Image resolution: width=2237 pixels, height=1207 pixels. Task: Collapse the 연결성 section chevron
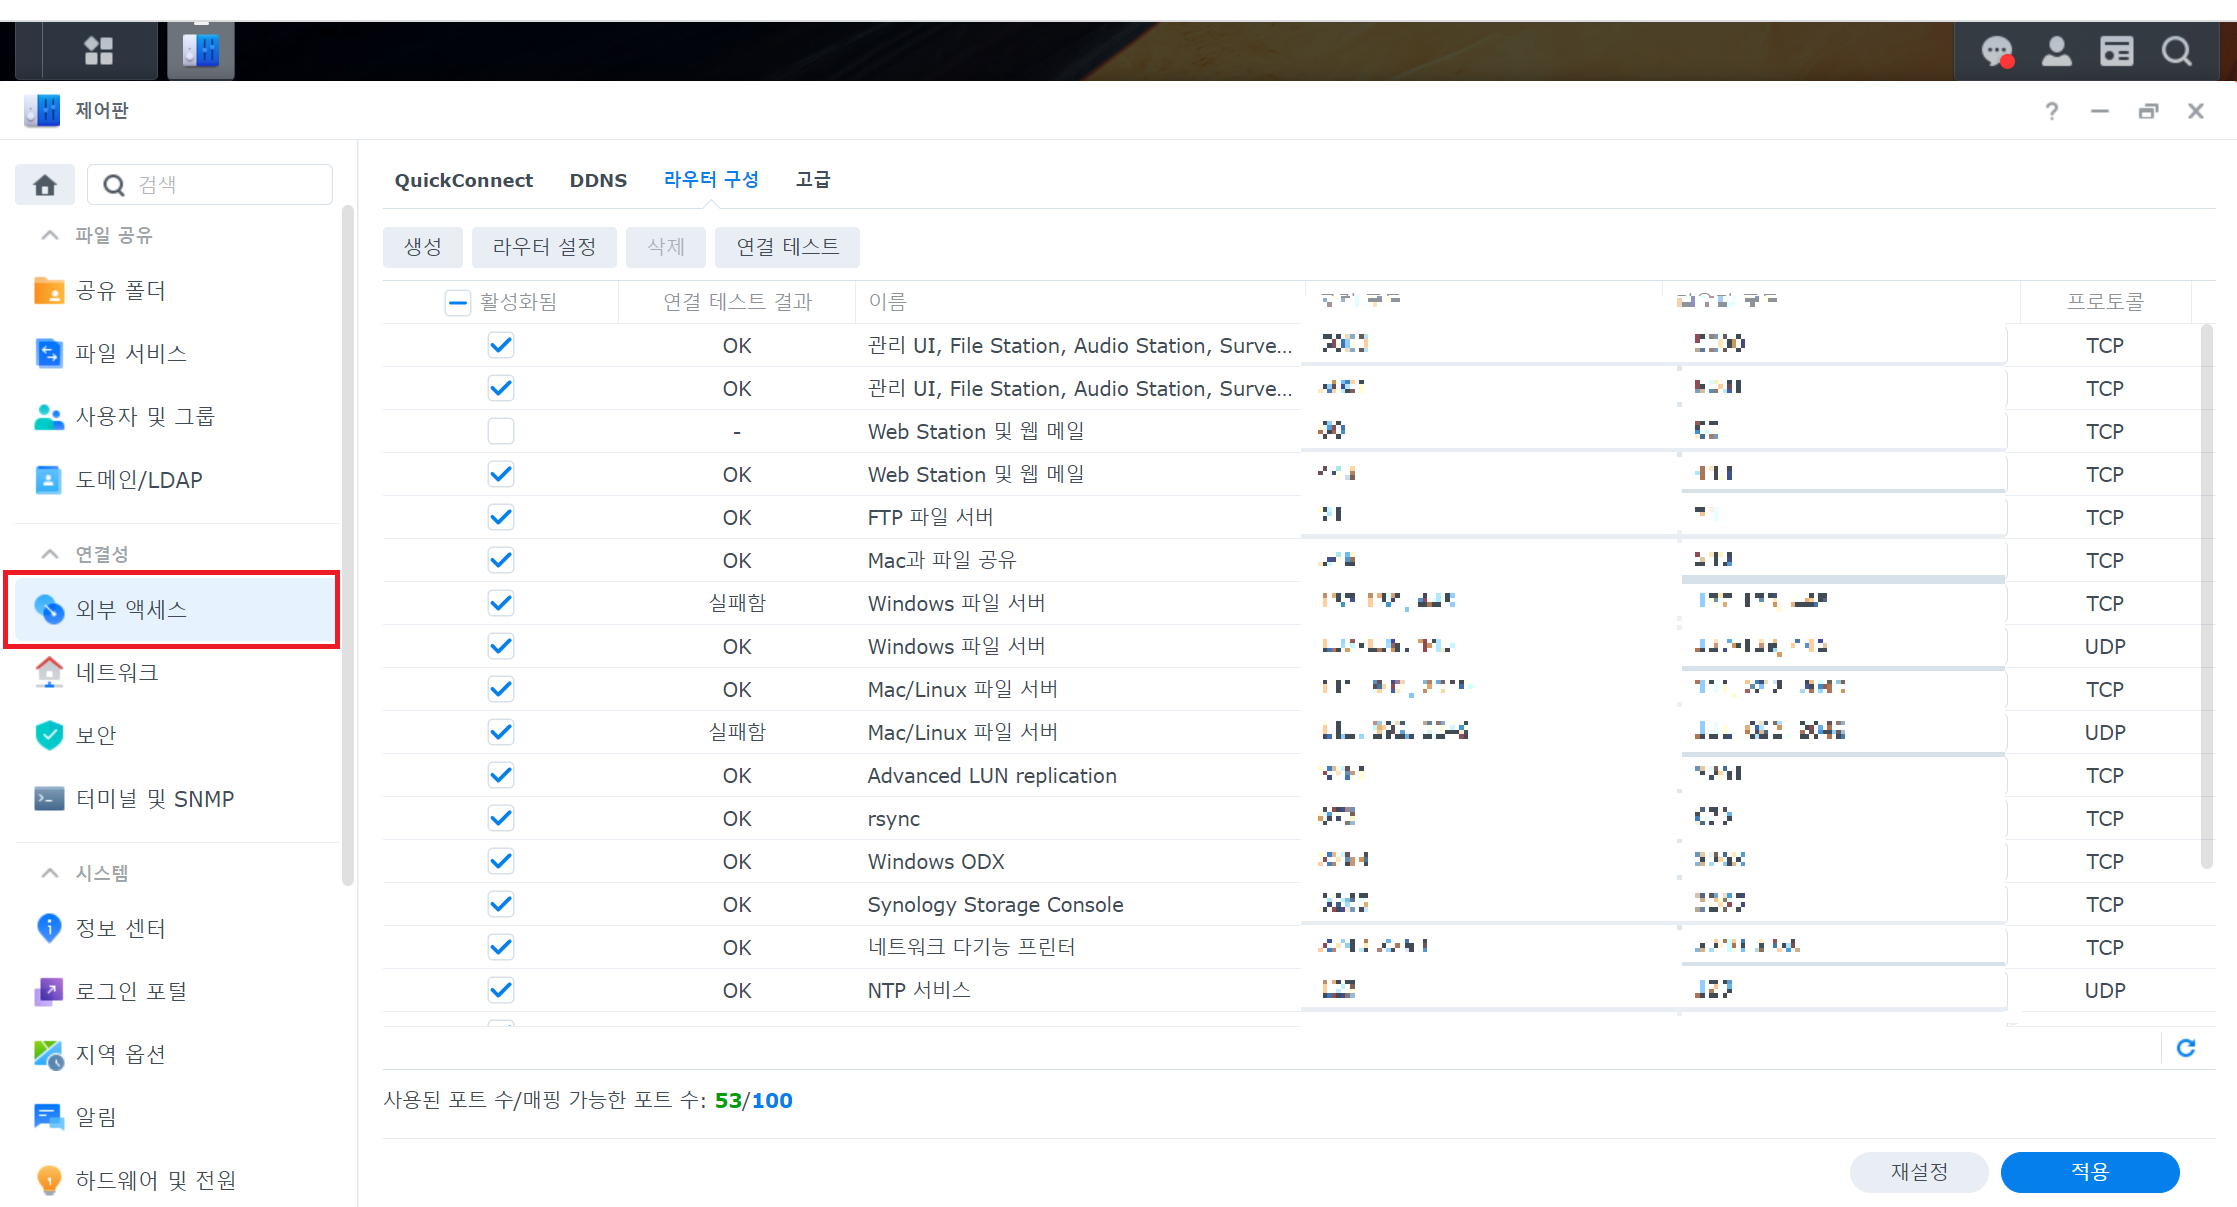tap(49, 554)
